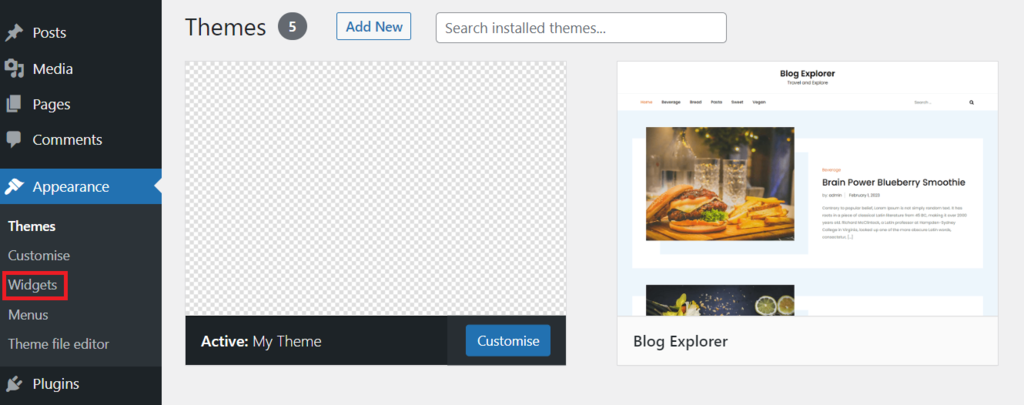Focus the Search installed themes field
1024x405 pixels.
point(581,28)
